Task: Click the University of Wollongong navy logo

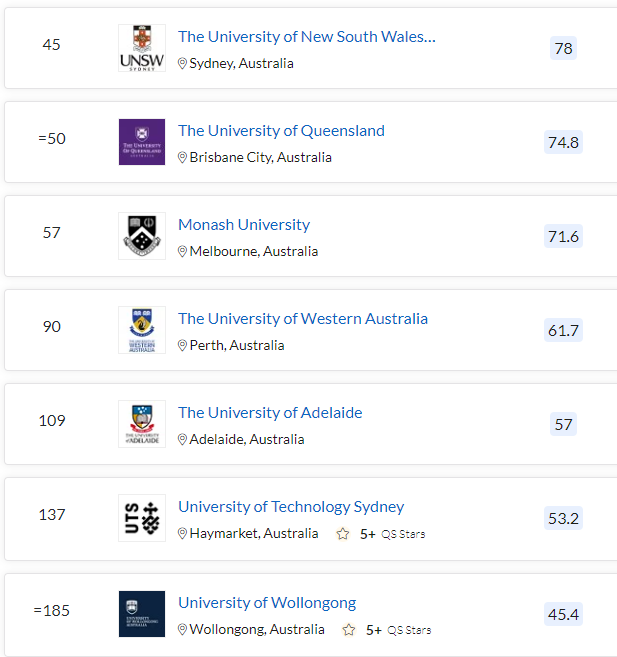Action: (x=142, y=614)
